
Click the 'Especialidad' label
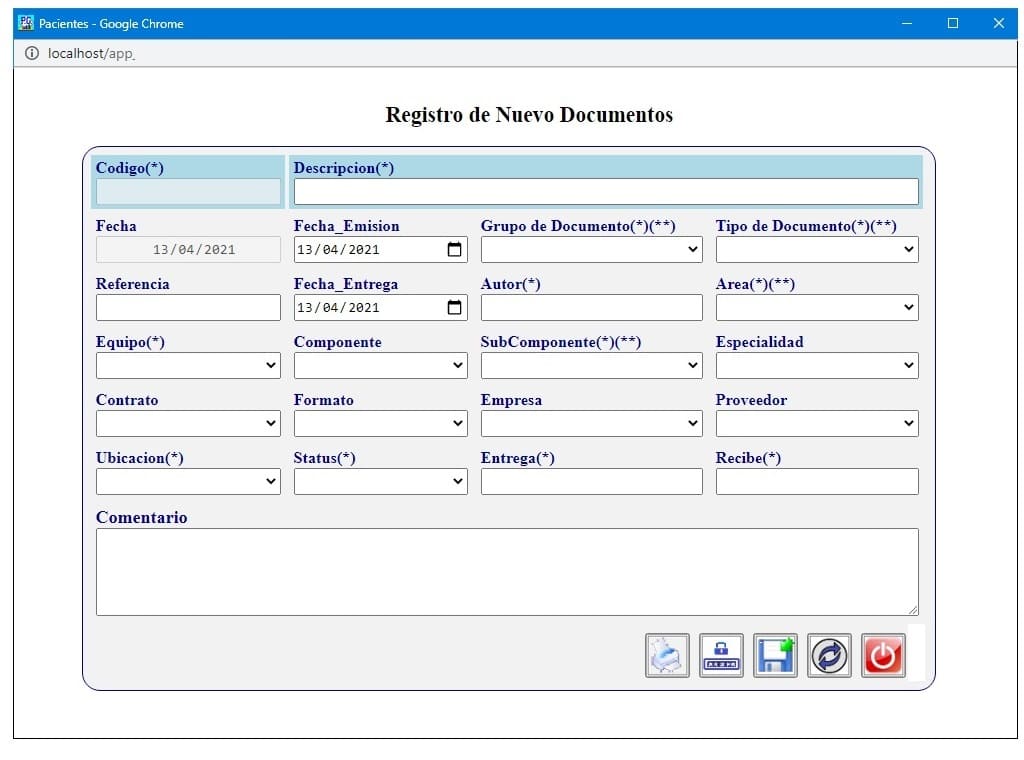click(760, 342)
